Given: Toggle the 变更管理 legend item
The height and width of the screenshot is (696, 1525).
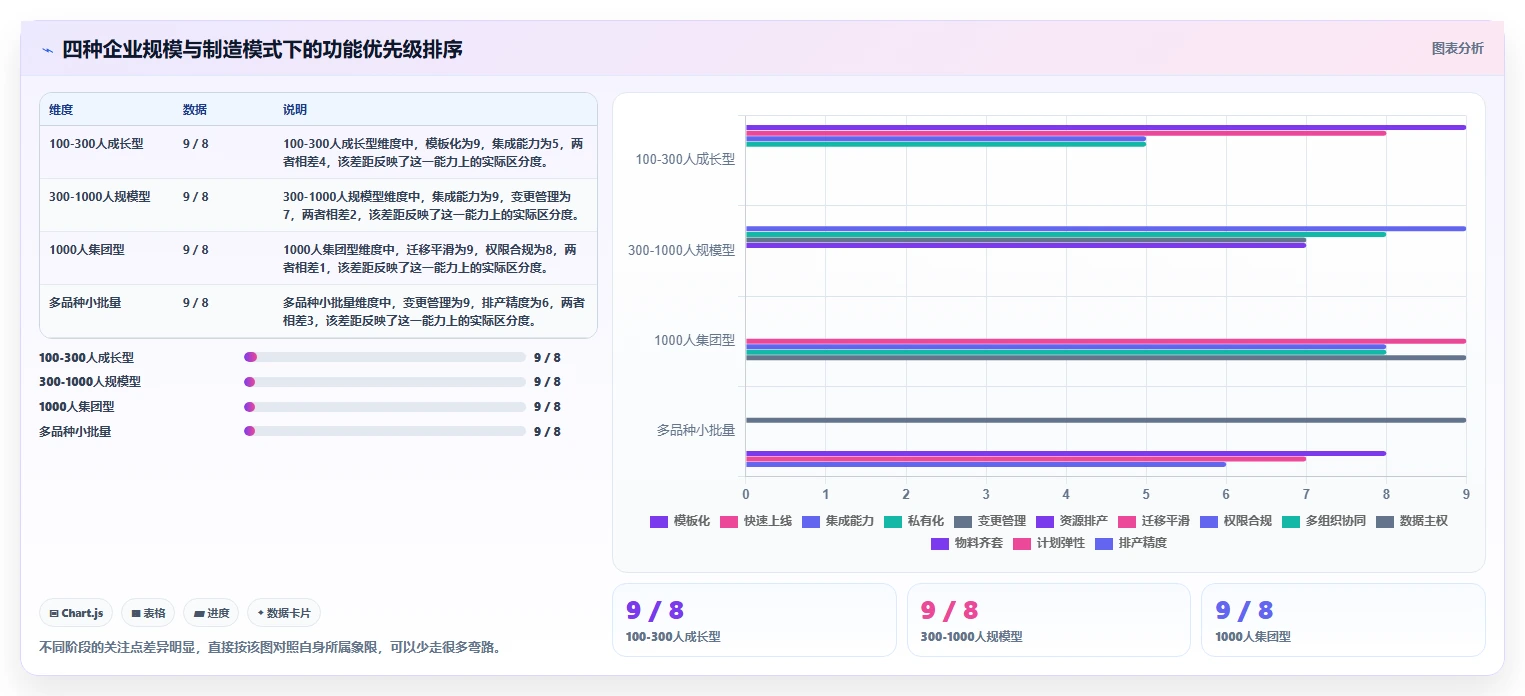Looking at the screenshot, I should click(990, 521).
